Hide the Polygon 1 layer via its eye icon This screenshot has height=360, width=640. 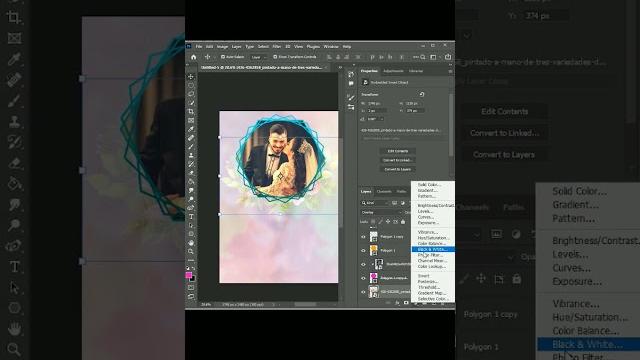pyautogui.click(x=363, y=251)
